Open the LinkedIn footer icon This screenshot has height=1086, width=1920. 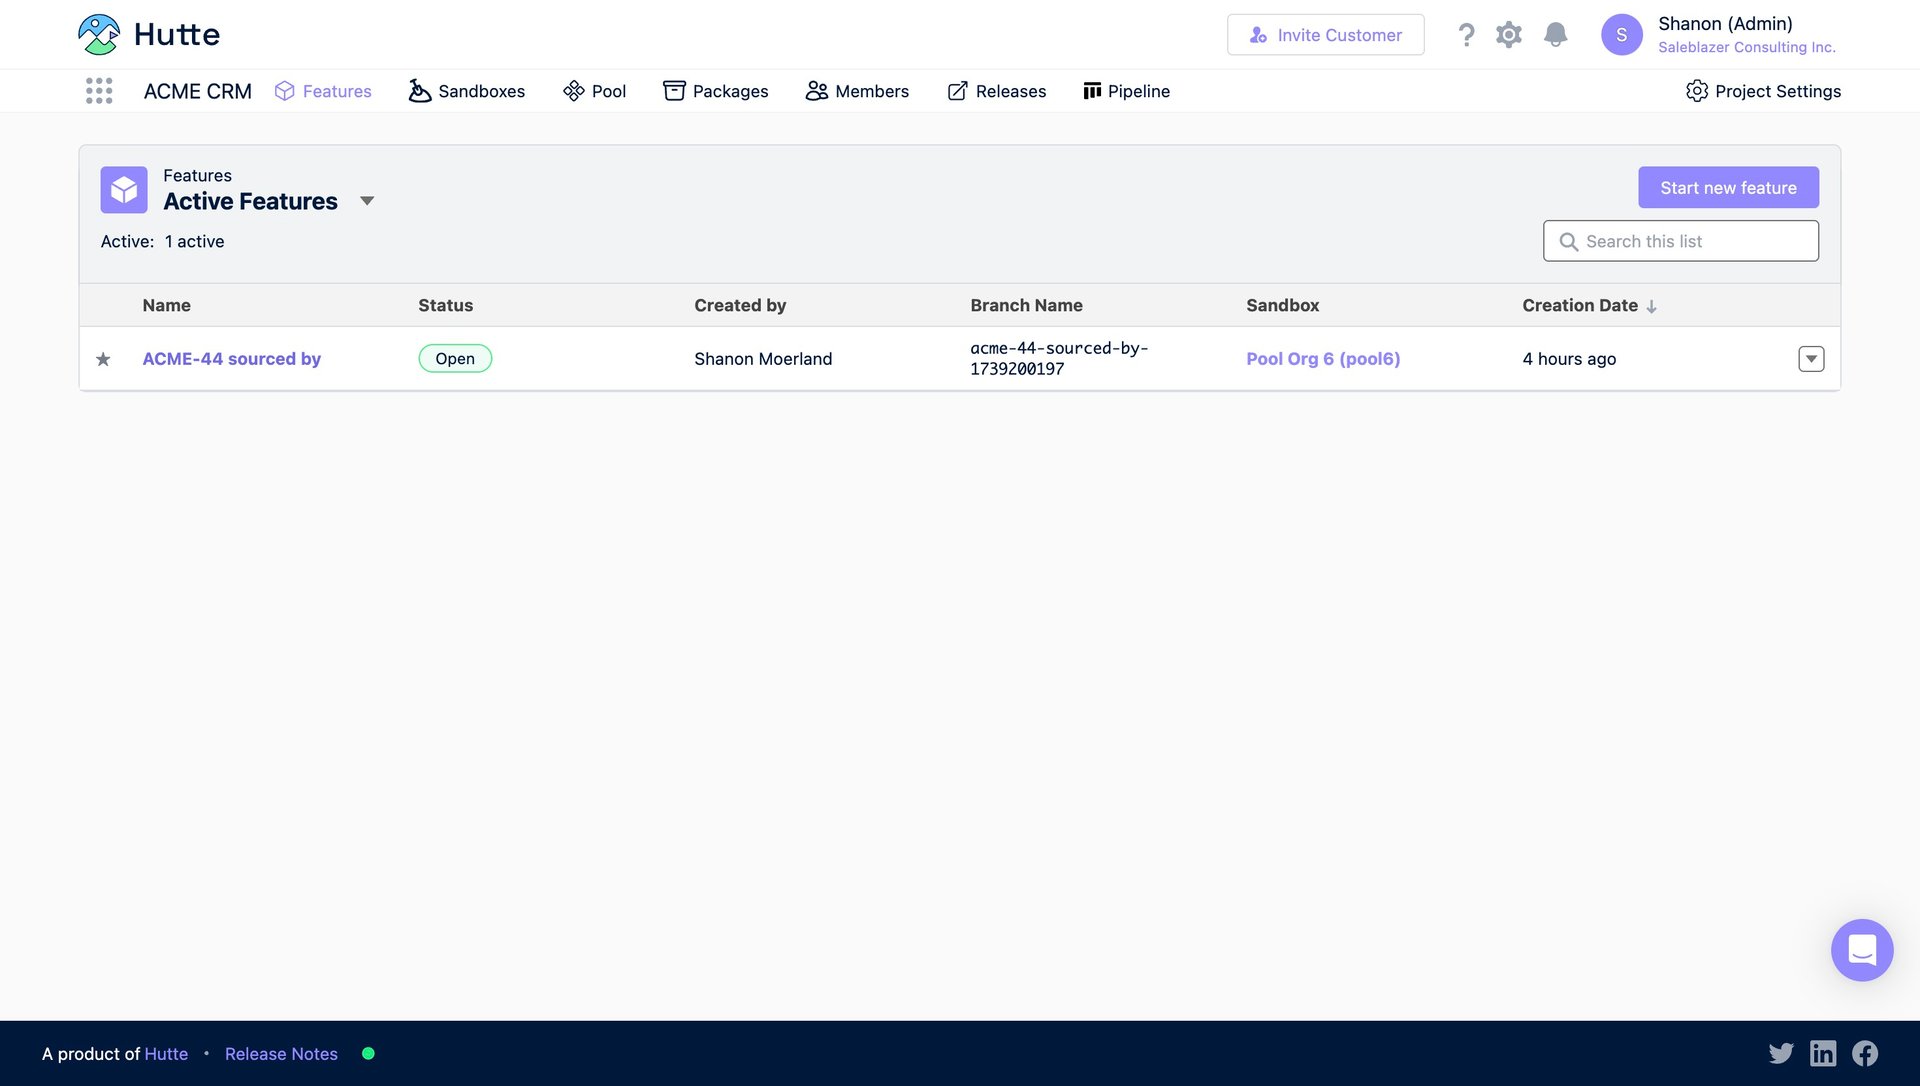coord(1822,1053)
